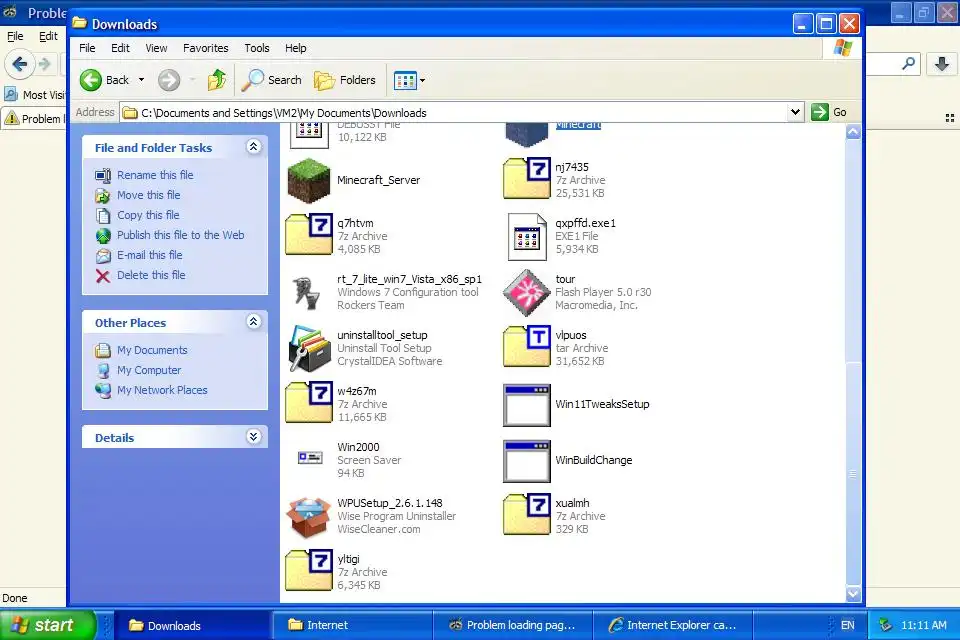Select the vlpuos tar archive icon
This screenshot has width=960, height=640.
pos(527,347)
